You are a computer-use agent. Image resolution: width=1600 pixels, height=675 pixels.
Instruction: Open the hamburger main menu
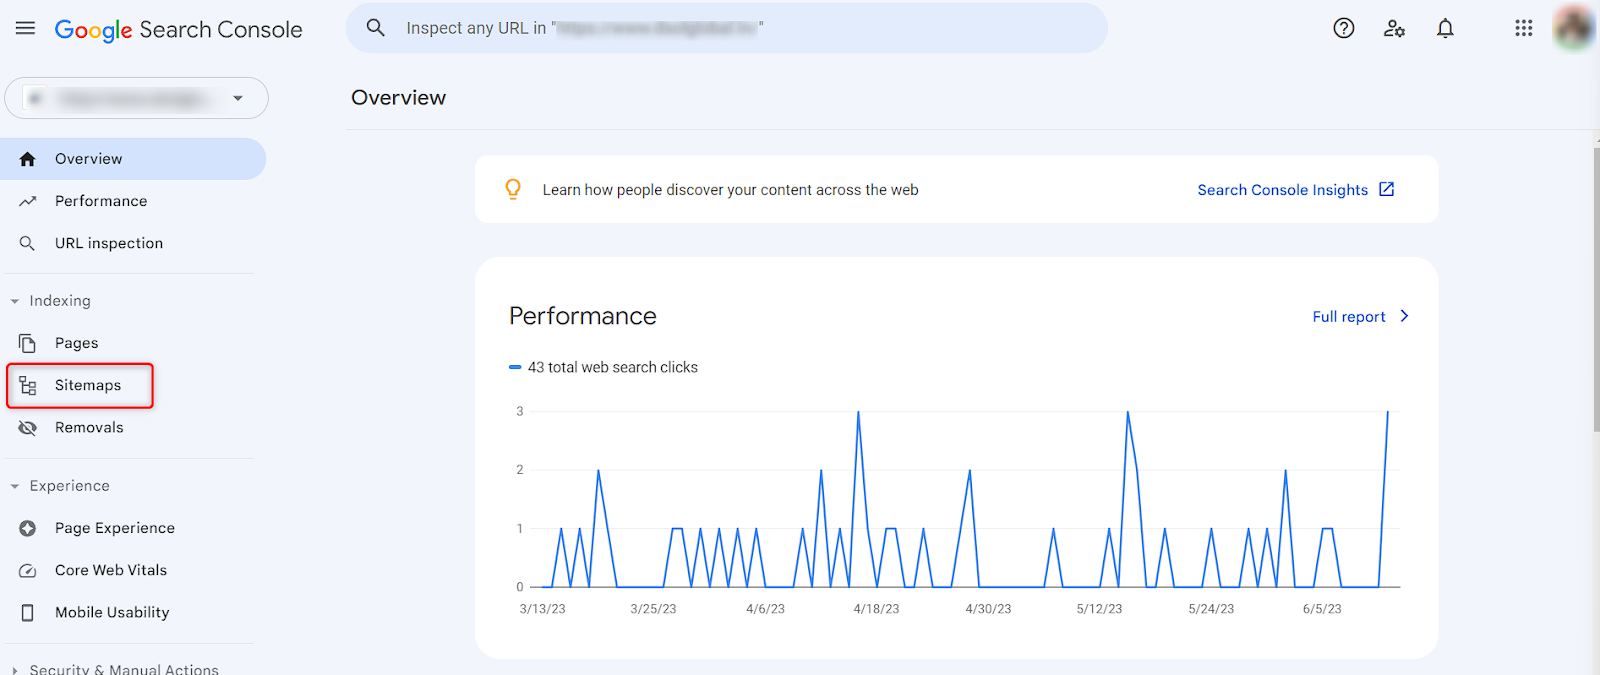pyautogui.click(x=25, y=28)
